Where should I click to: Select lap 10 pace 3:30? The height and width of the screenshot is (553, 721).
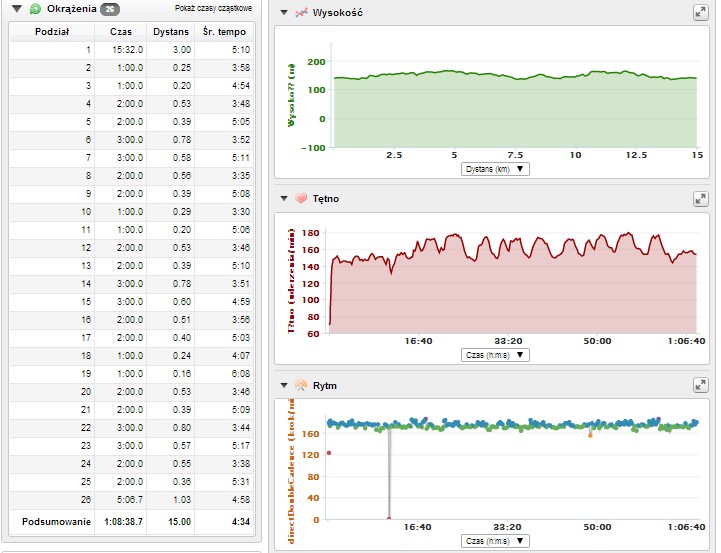(x=241, y=211)
